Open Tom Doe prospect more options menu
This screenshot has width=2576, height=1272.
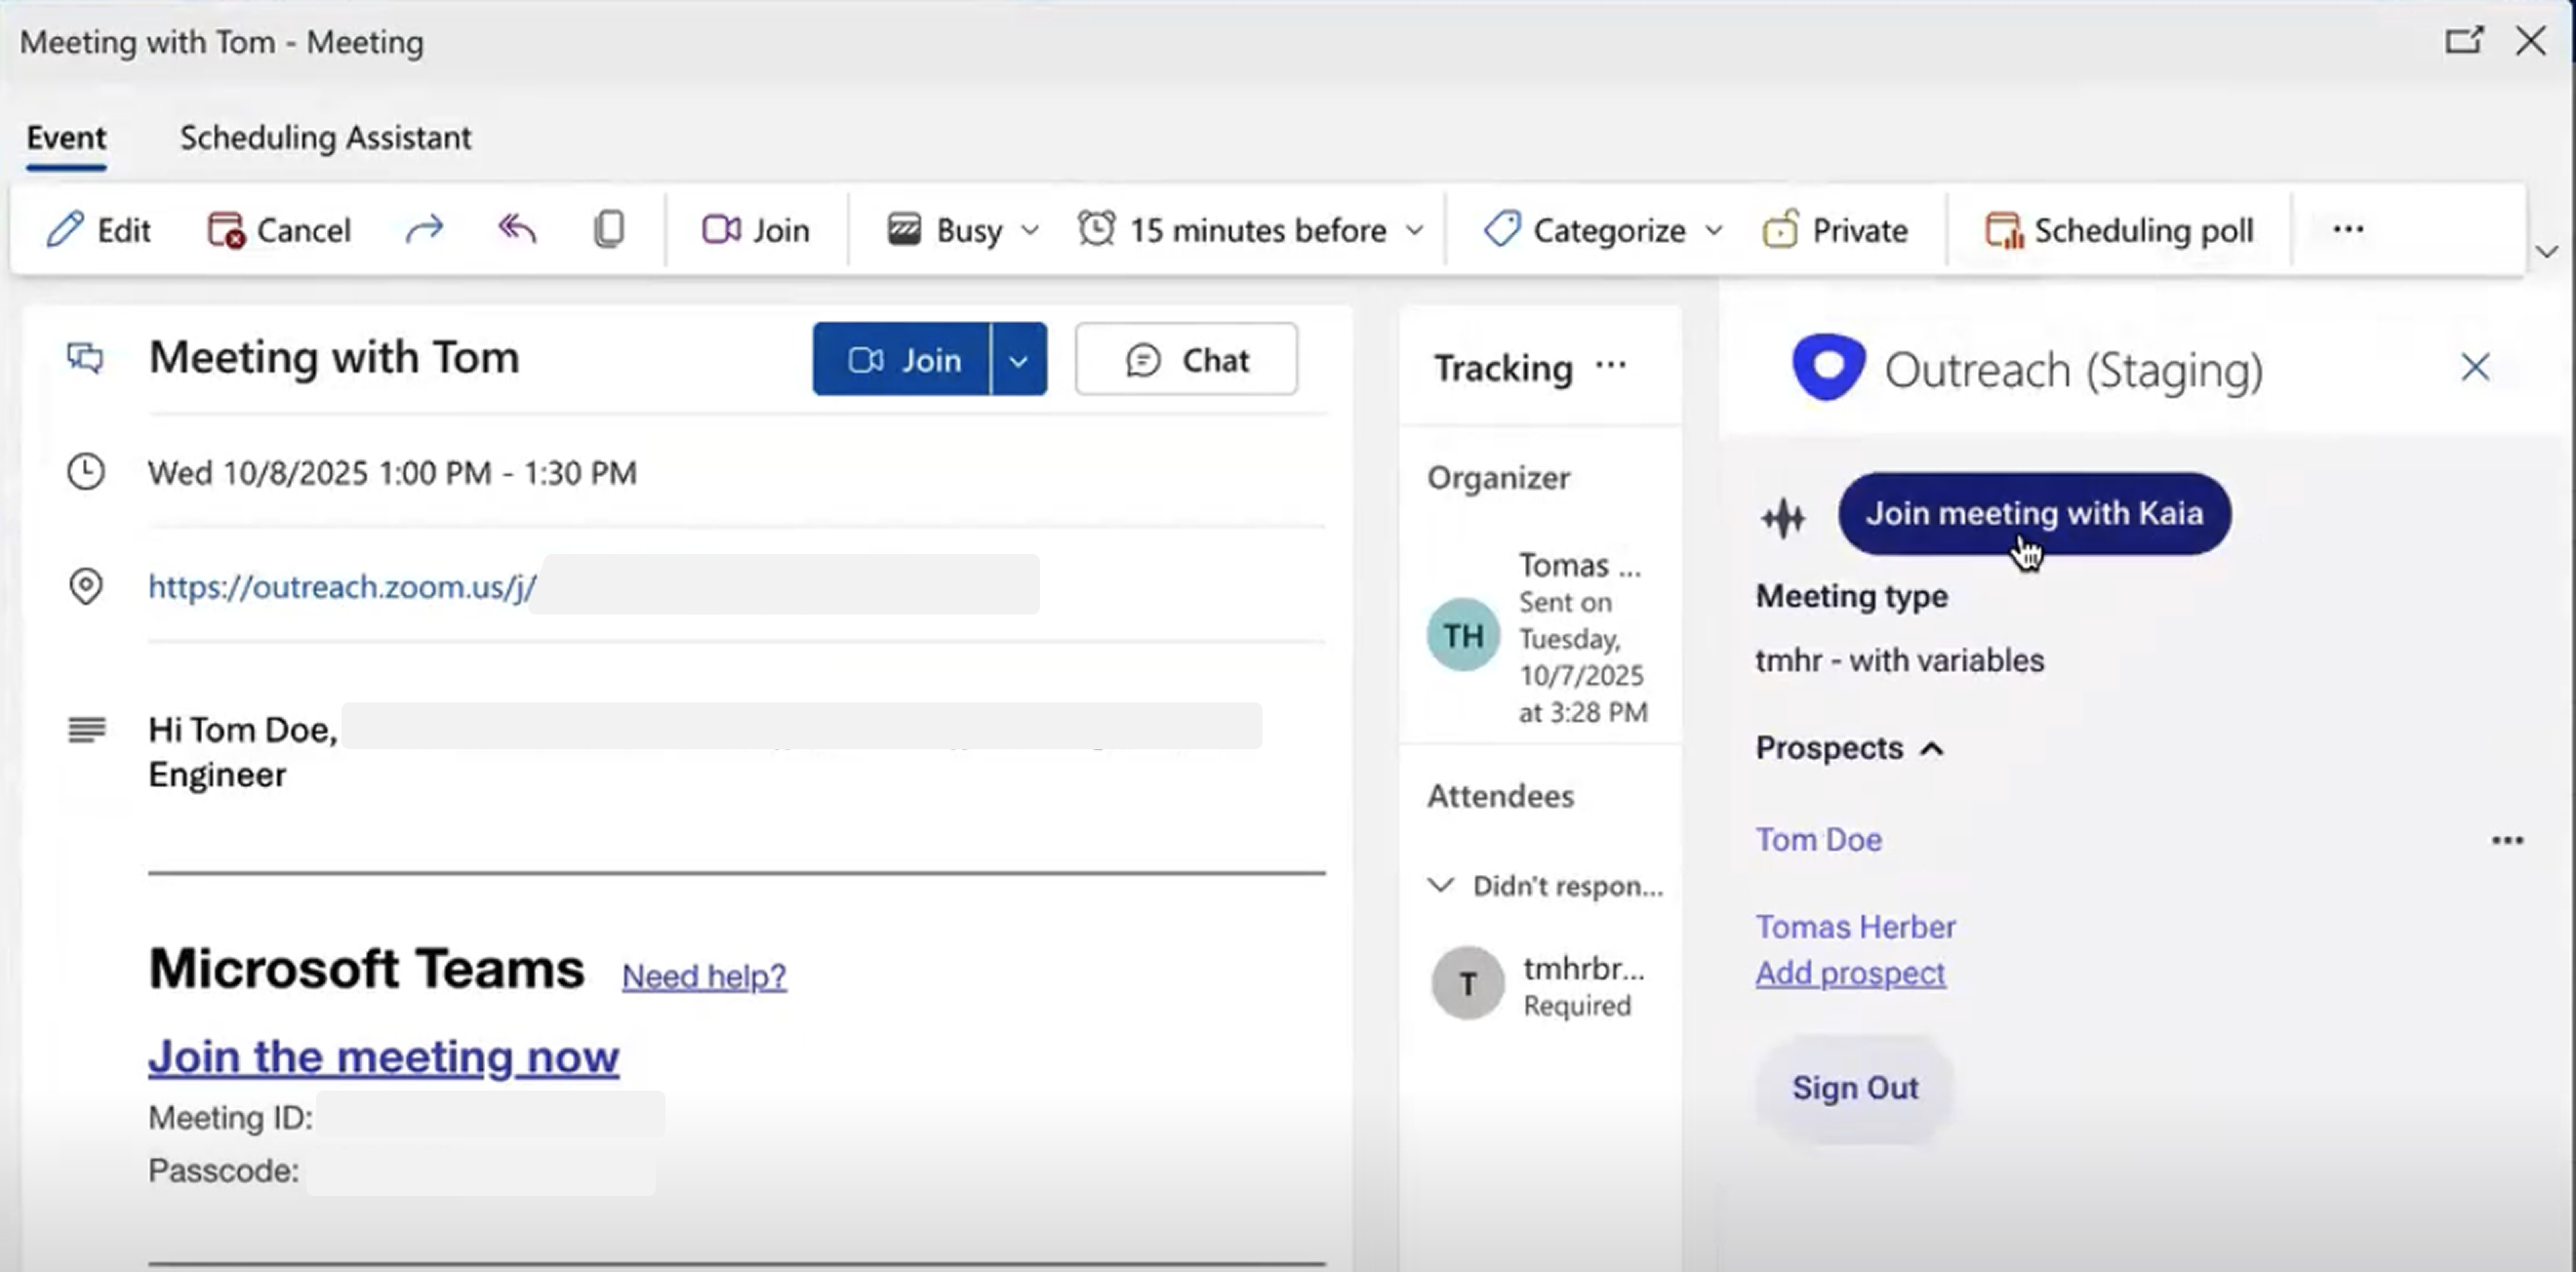tap(2506, 840)
